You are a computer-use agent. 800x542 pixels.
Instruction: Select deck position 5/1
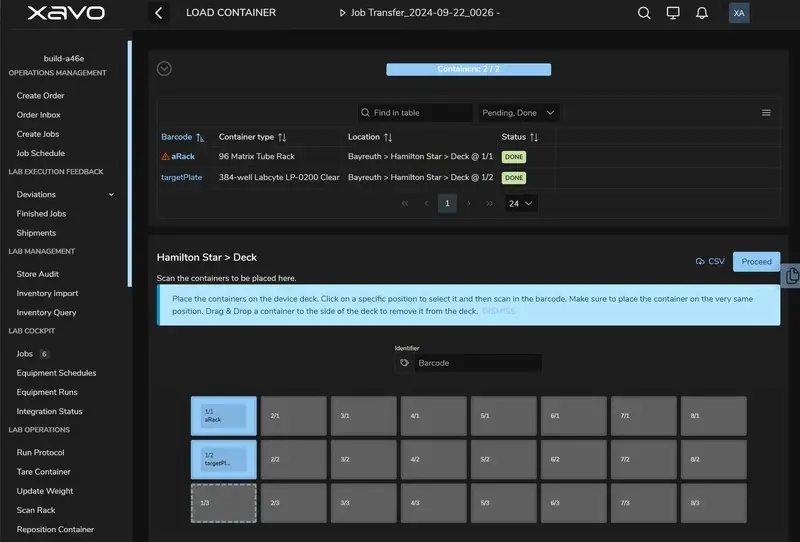click(504, 416)
